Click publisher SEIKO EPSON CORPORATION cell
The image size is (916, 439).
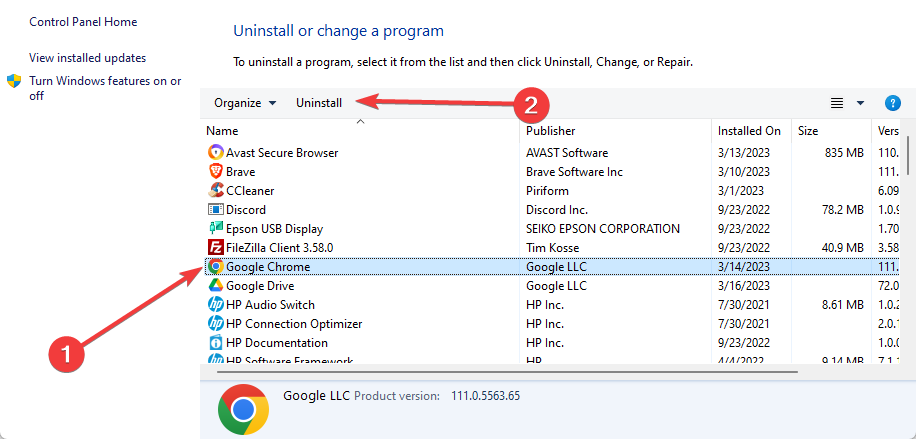tap(603, 229)
